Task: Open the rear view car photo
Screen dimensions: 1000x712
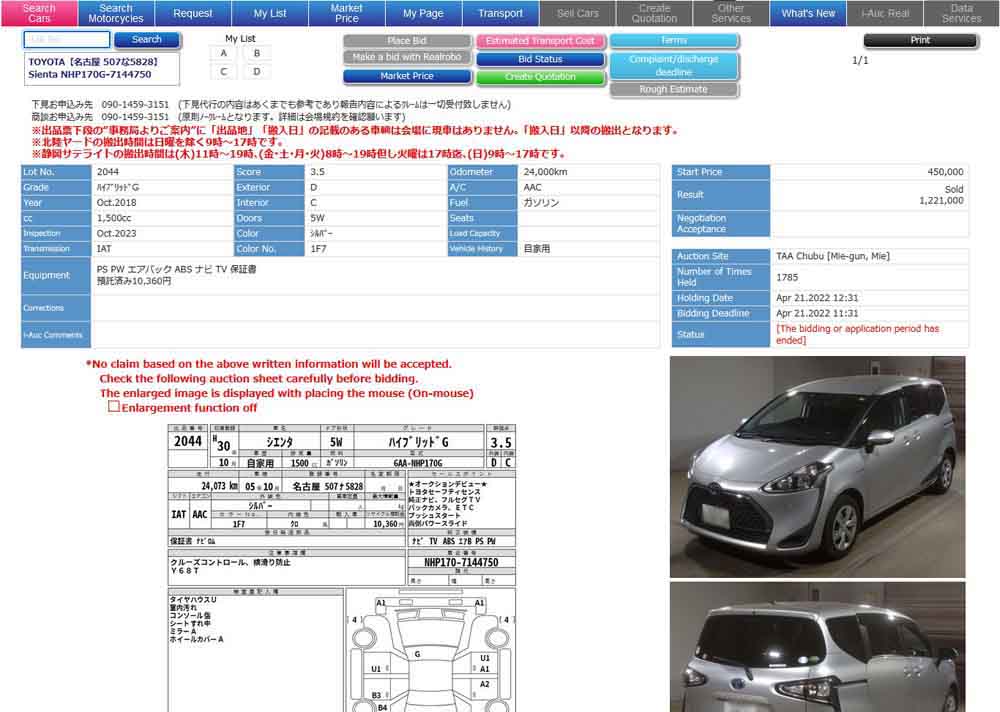Action: pyautogui.click(x=817, y=647)
